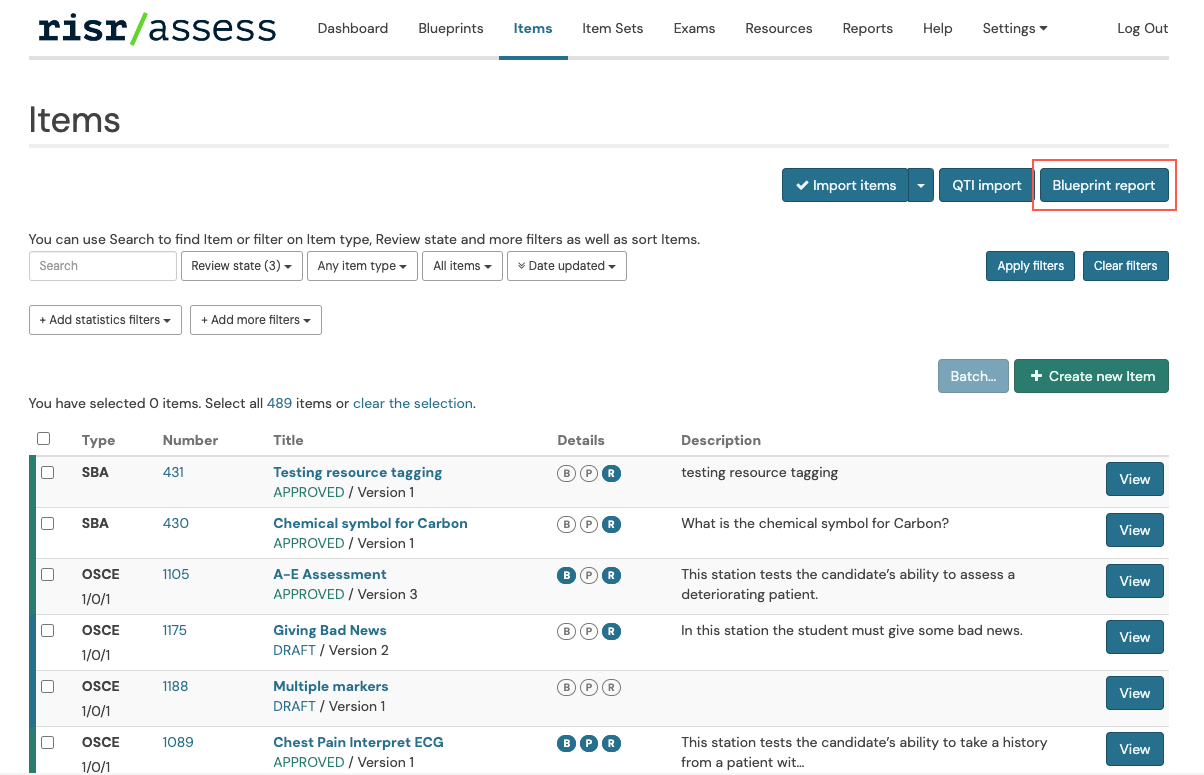
Task: Click the Search input field
Action: click(x=103, y=266)
